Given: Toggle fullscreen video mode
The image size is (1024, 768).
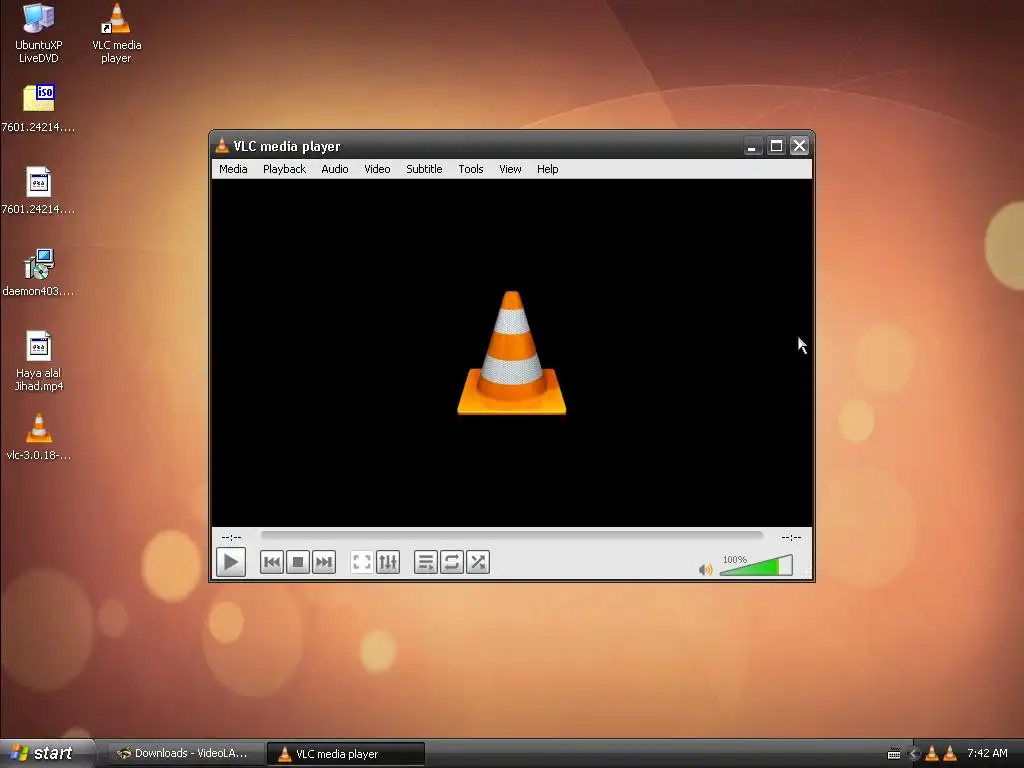Looking at the screenshot, I should tap(362, 562).
